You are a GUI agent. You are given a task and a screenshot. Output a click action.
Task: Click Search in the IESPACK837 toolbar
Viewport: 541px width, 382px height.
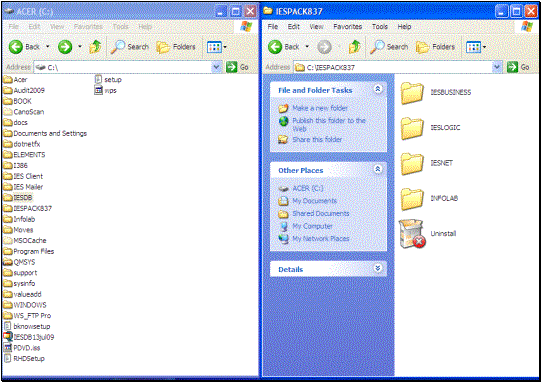(389, 47)
